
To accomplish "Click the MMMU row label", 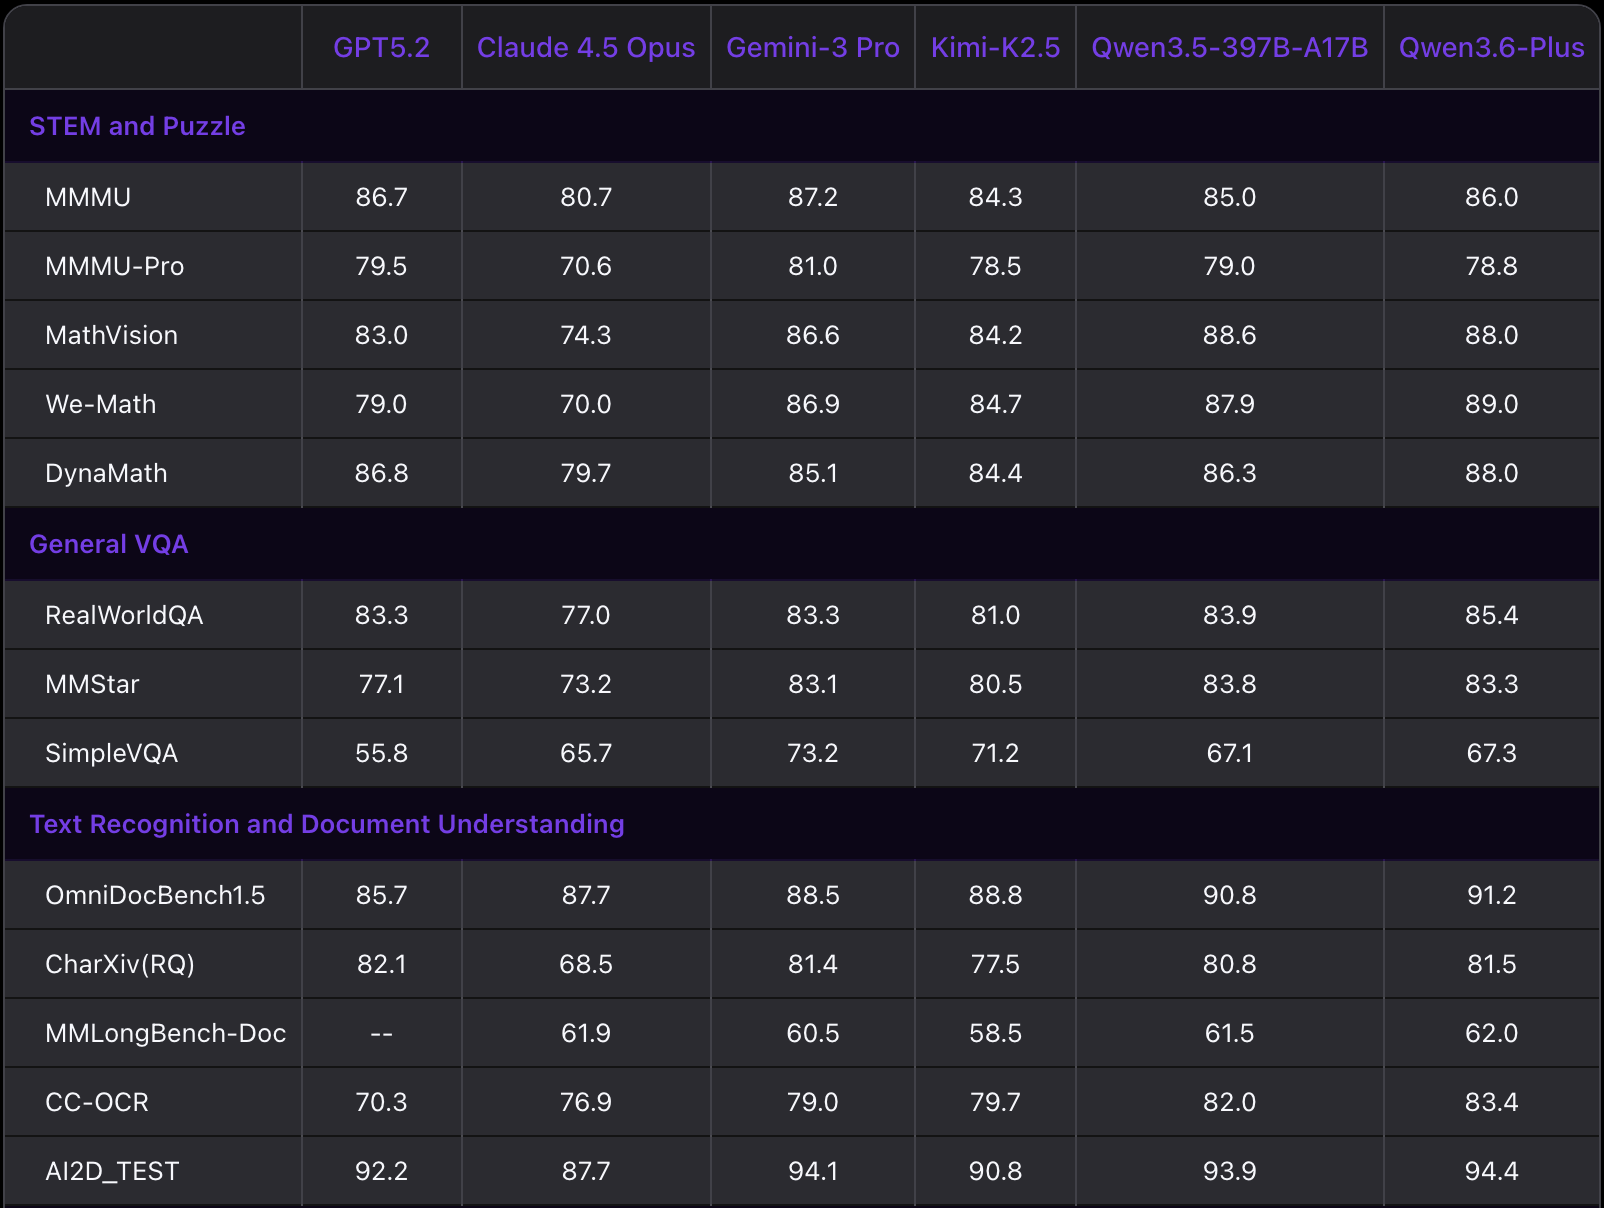I will point(88,197).
